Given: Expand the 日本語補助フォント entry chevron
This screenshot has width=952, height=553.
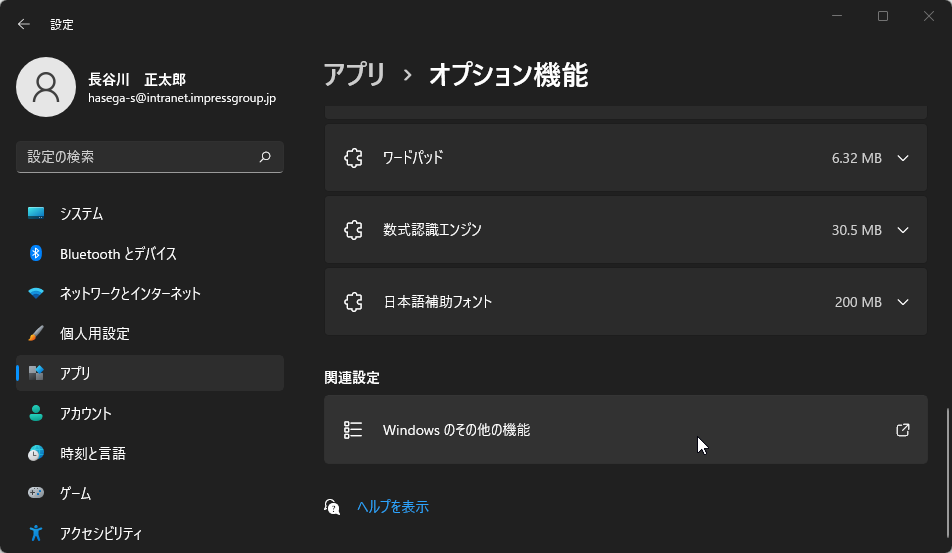Looking at the screenshot, I should tap(903, 302).
